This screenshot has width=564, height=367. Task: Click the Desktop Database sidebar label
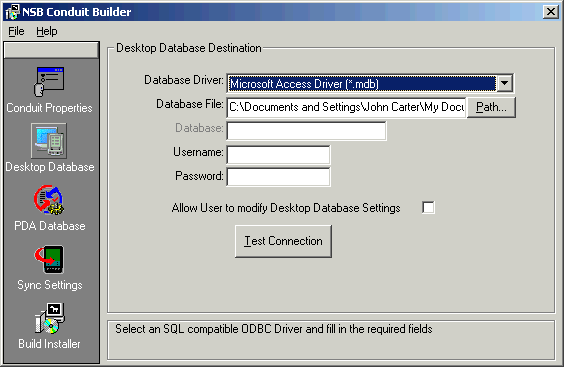click(50, 167)
